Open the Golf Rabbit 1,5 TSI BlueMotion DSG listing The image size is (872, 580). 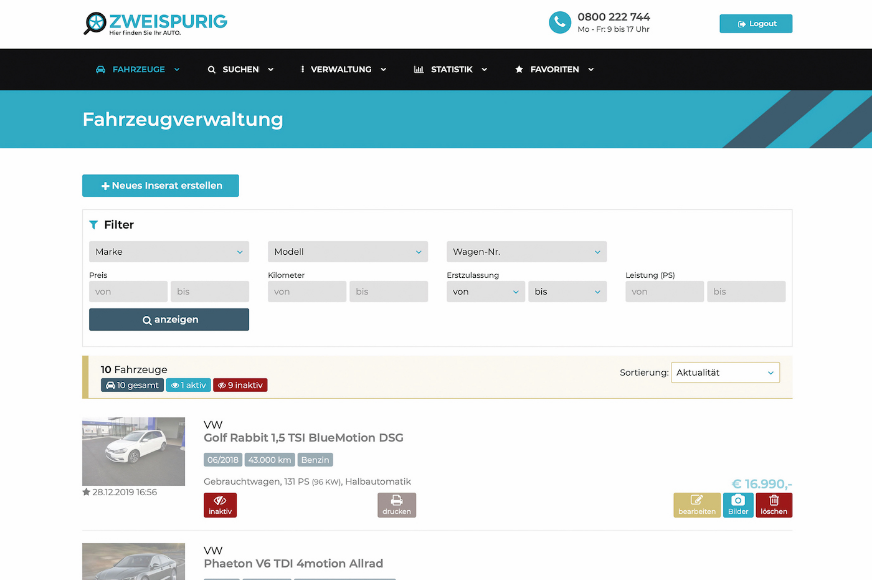(x=304, y=438)
